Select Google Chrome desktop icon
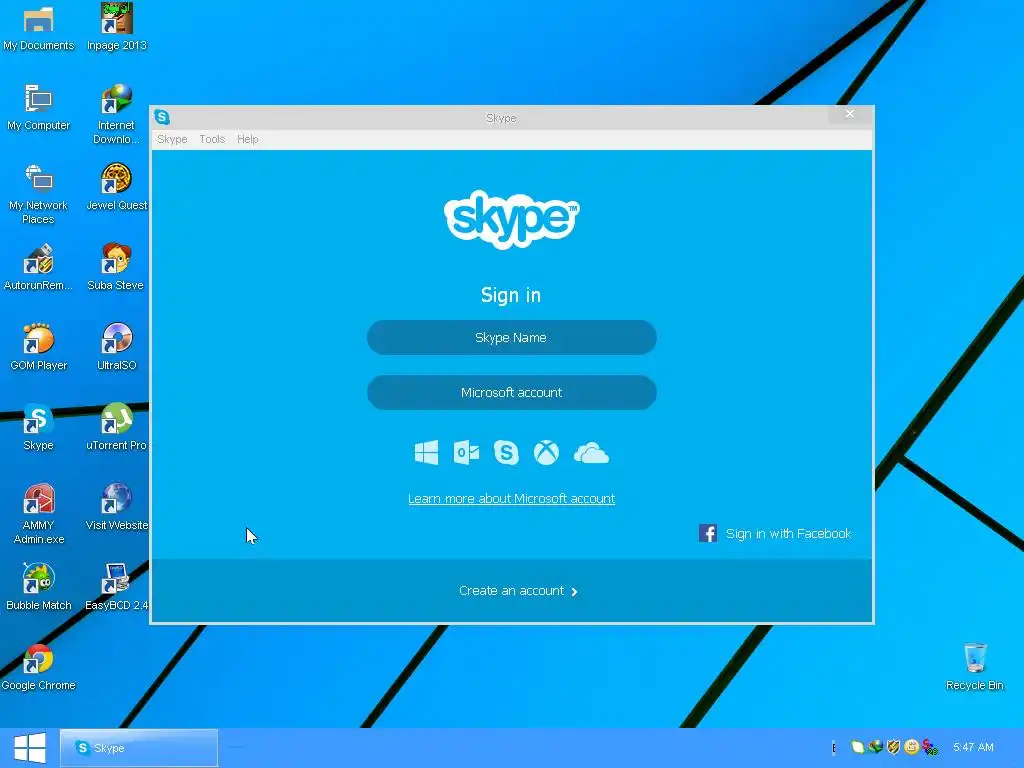Image resolution: width=1024 pixels, height=768 pixels. (38, 668)
